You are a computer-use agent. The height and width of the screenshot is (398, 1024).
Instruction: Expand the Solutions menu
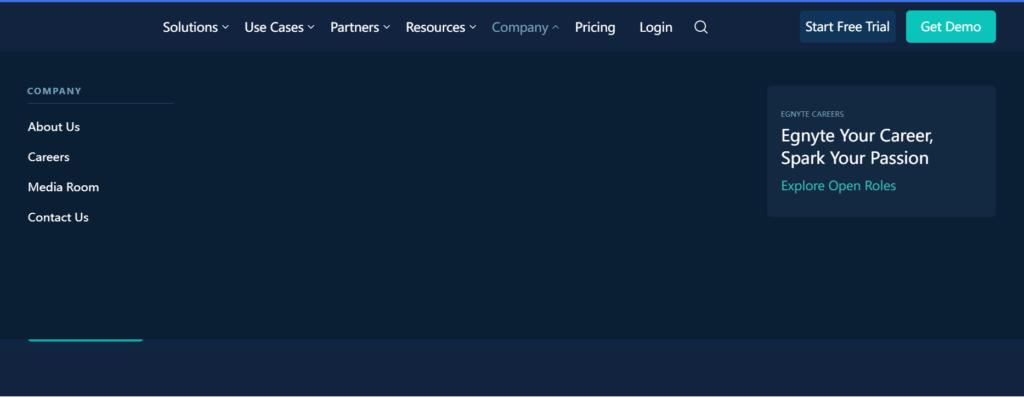click(196, 27)
